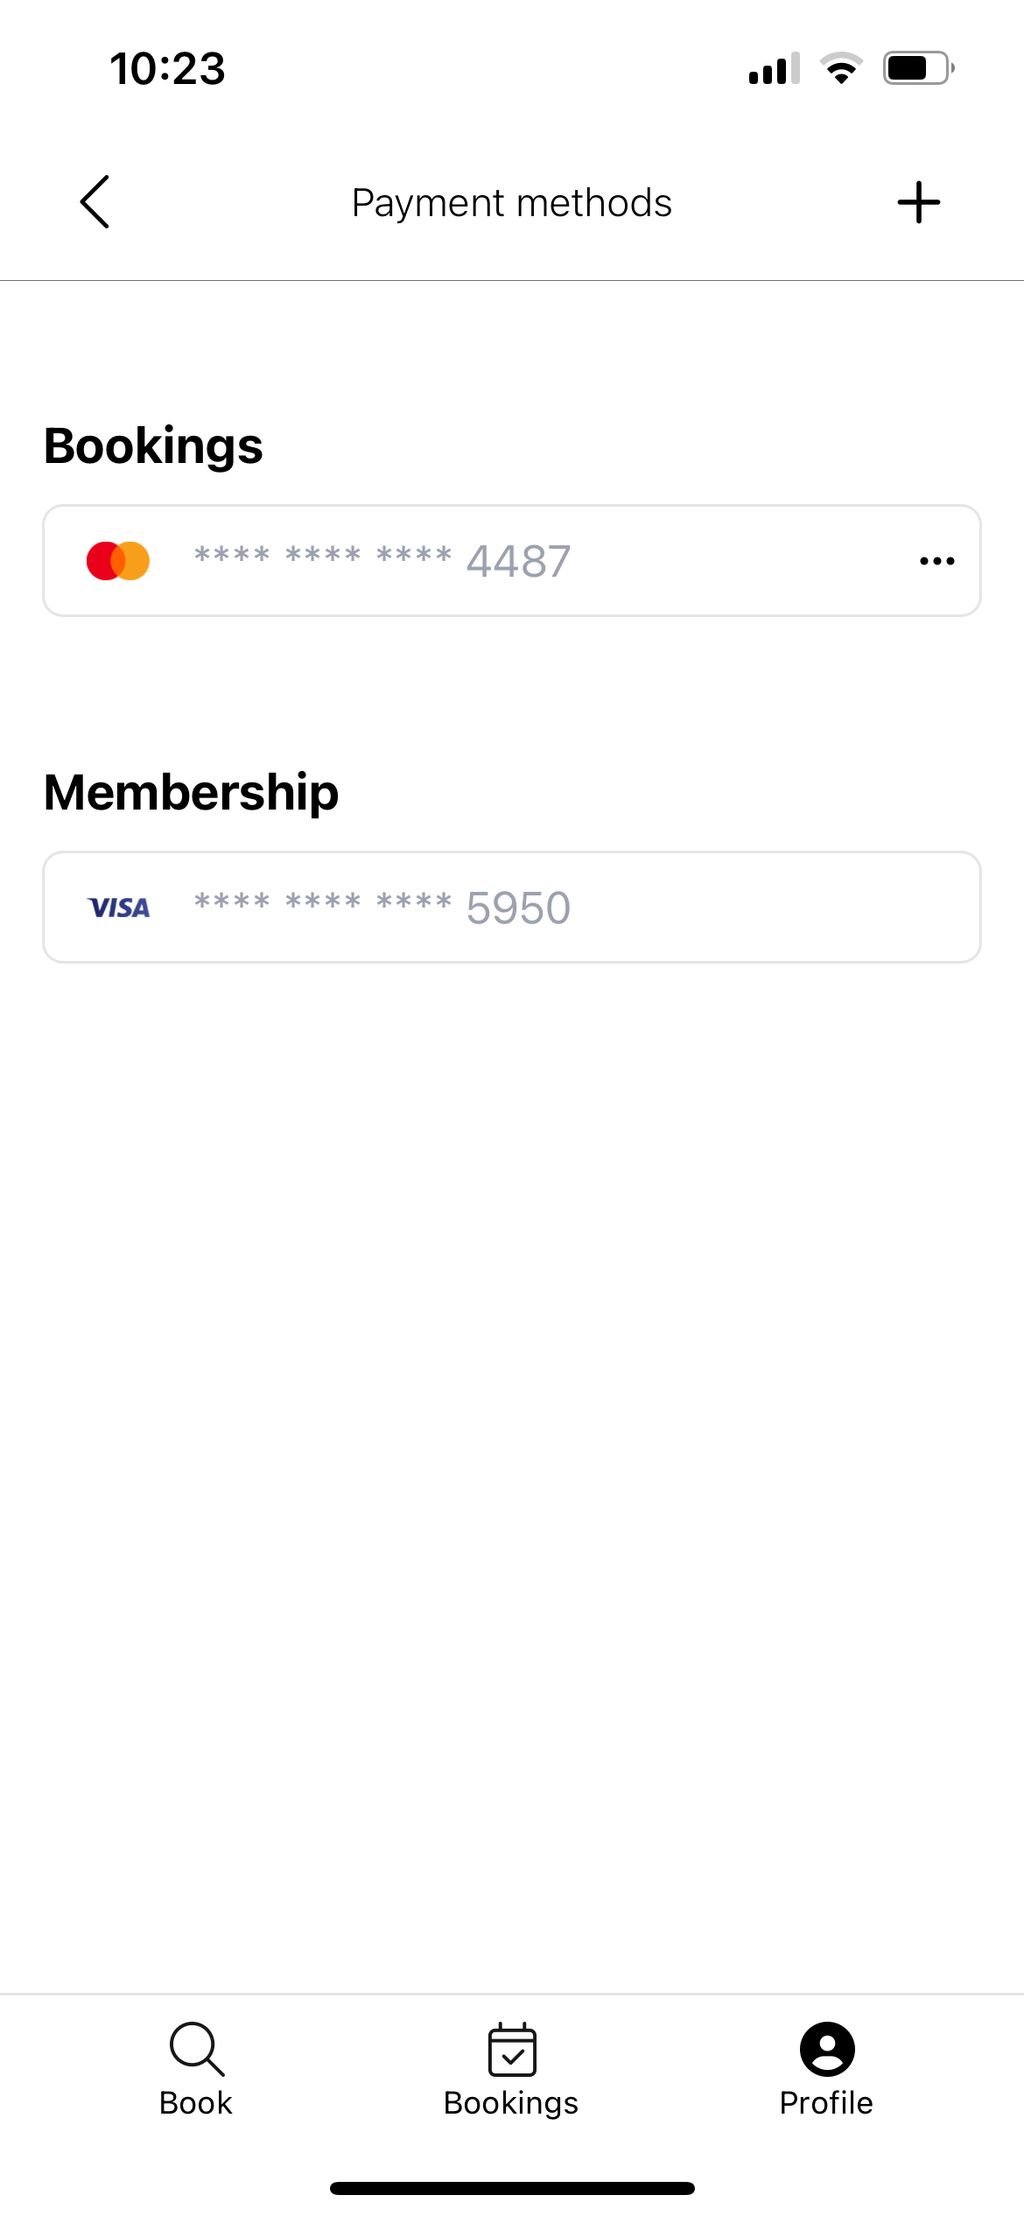This screenshot has height=2216, width=1024.
Task: Tap the Mastercard logo icon
Action: point(118,561)
